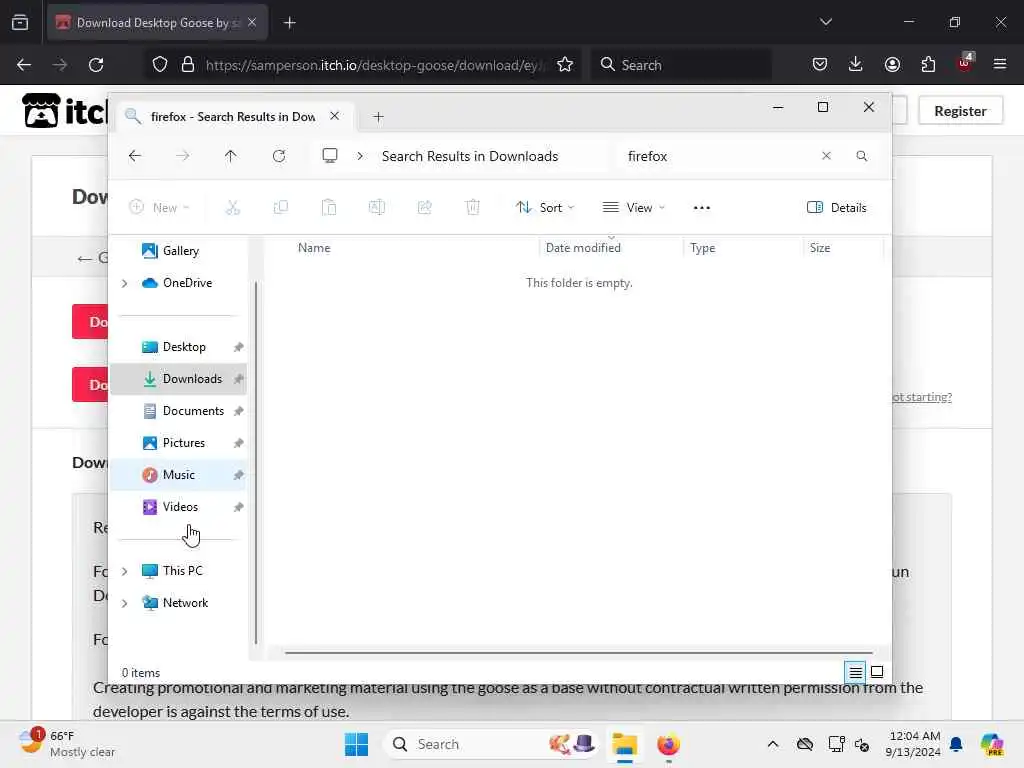
Task: Open Downloads quick access folder
Action: 178,379
